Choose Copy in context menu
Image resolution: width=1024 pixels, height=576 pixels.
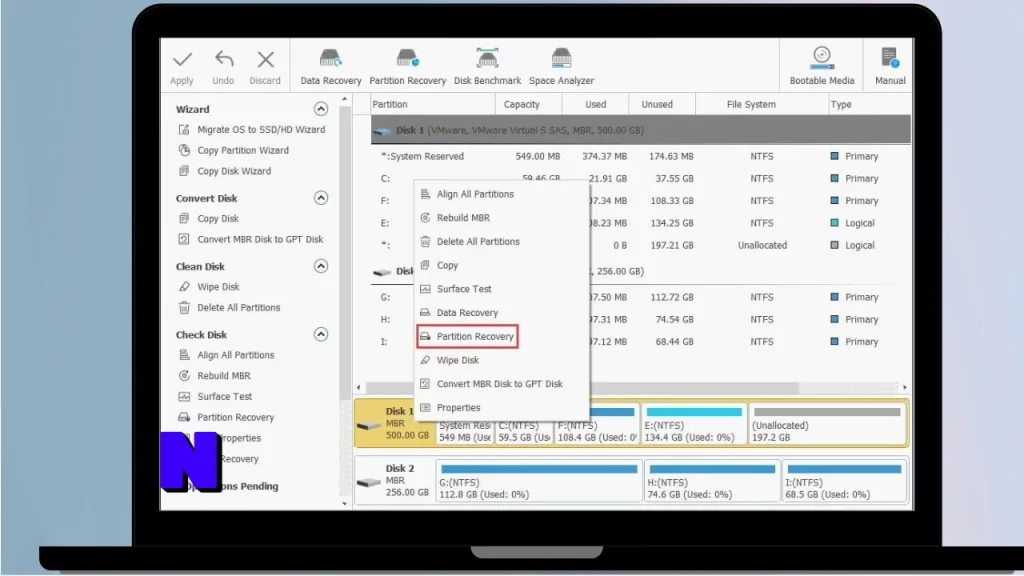(502, 265)
